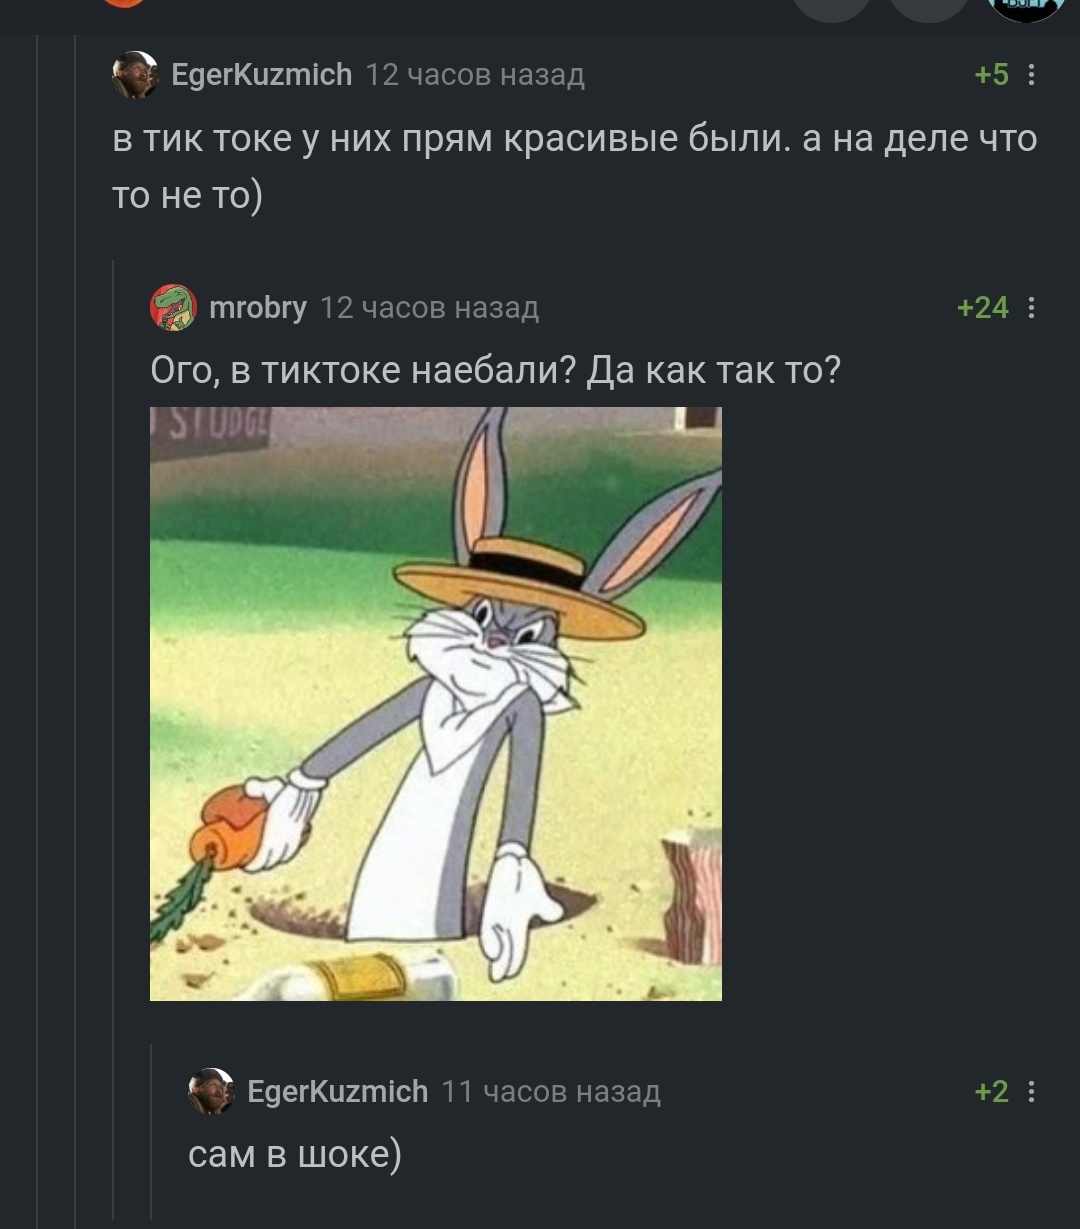Tap the EgerKuzmich avatar on the top comment

[x=134, y=75]
